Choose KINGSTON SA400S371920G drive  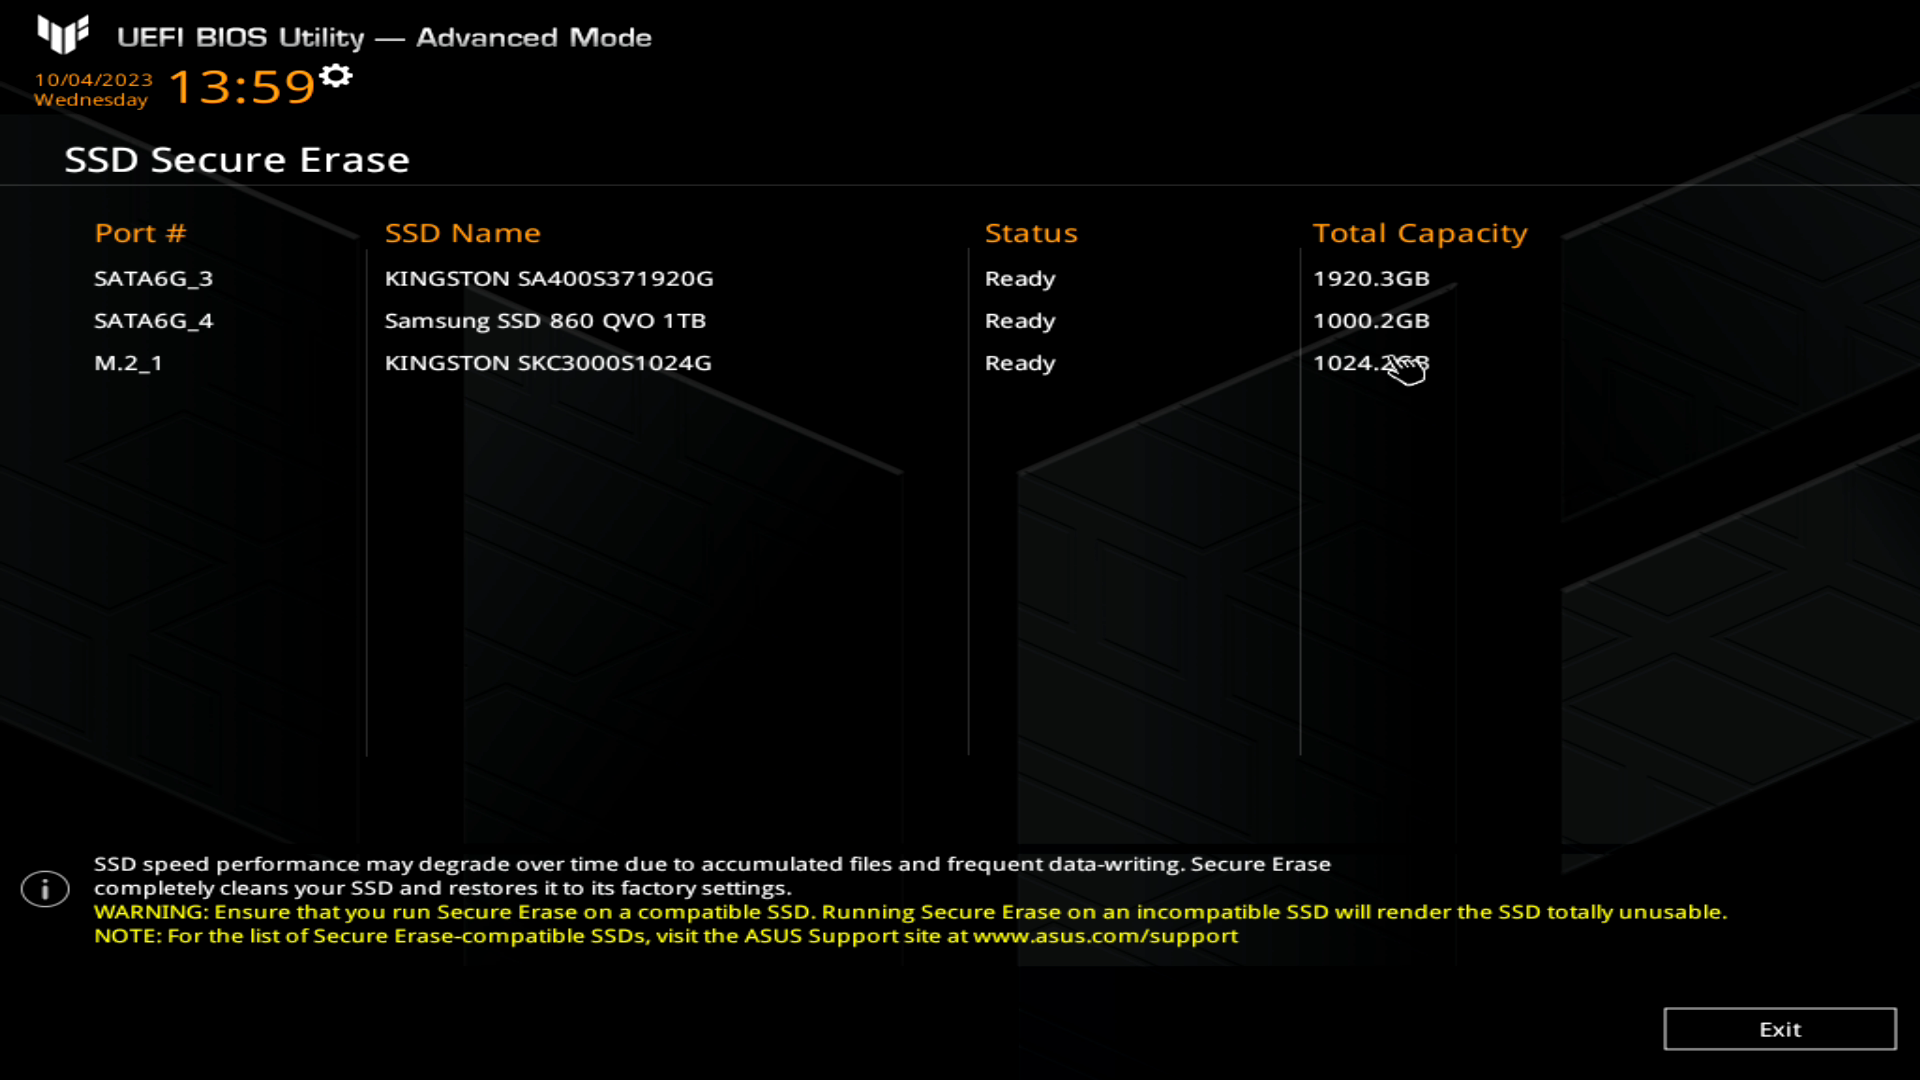(549, 279)
